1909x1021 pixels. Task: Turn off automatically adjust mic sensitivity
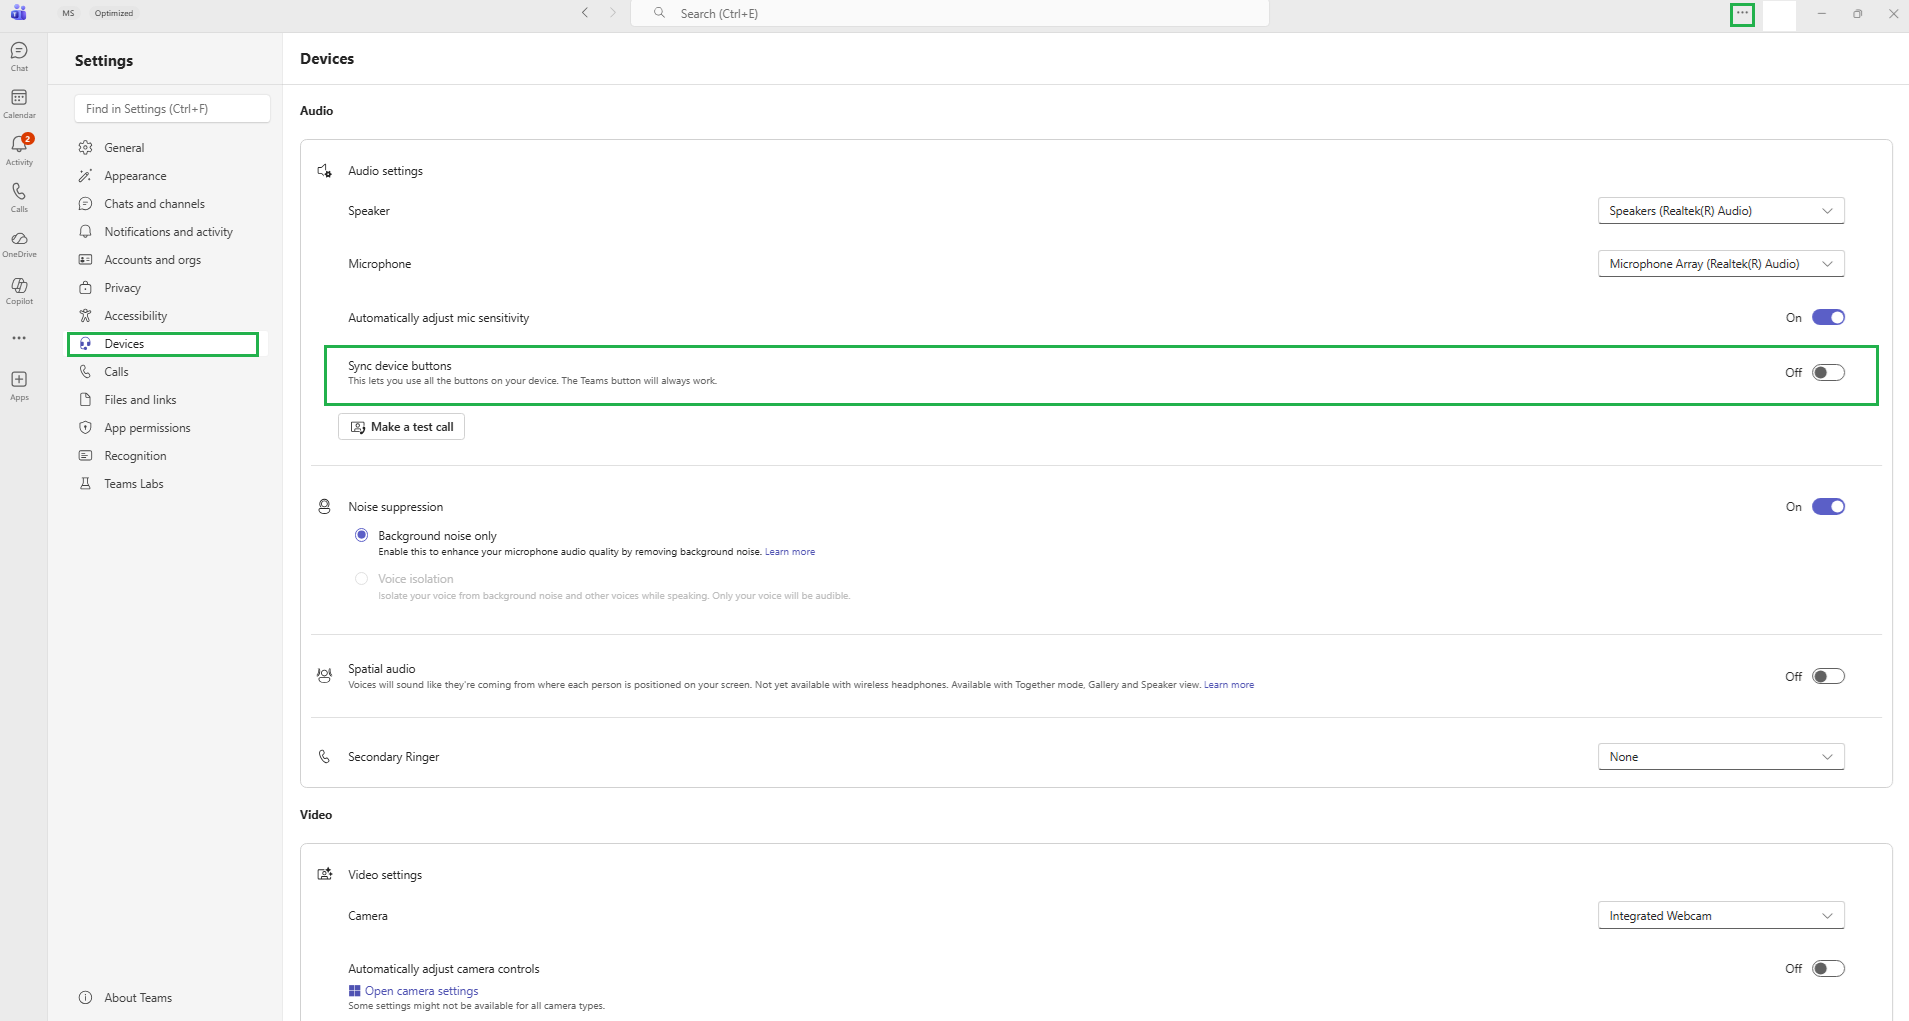tap(1828, 318)
